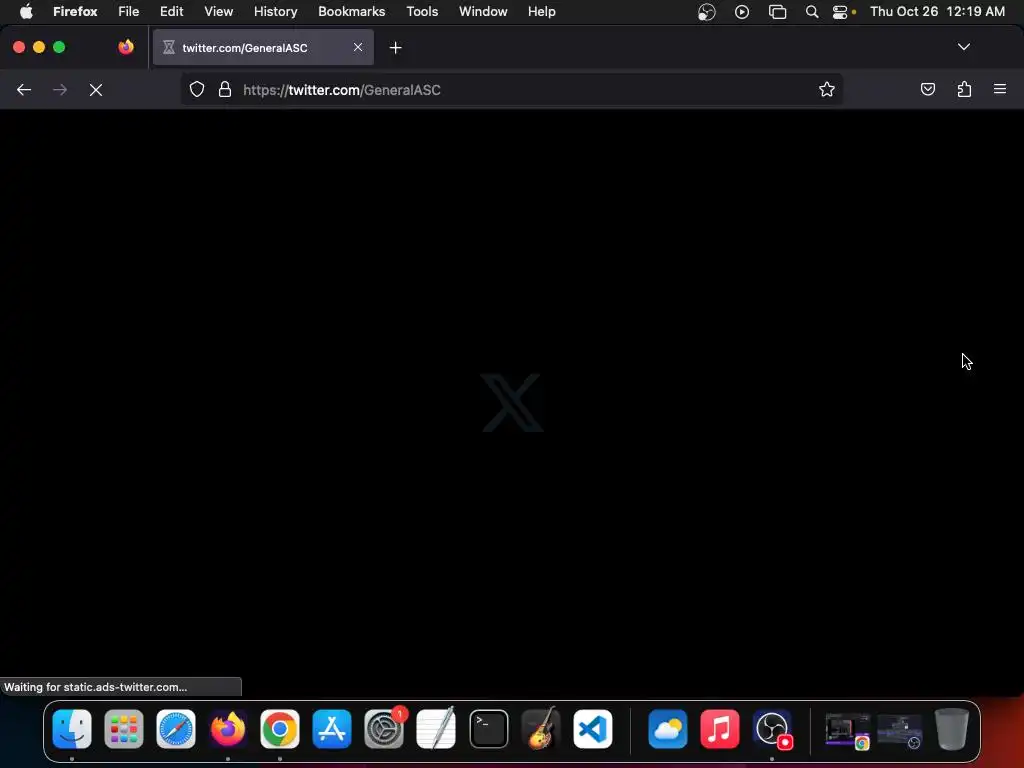Screen dimensions: 1024x768
Task: View site security lock info
Action: (225, 89)
